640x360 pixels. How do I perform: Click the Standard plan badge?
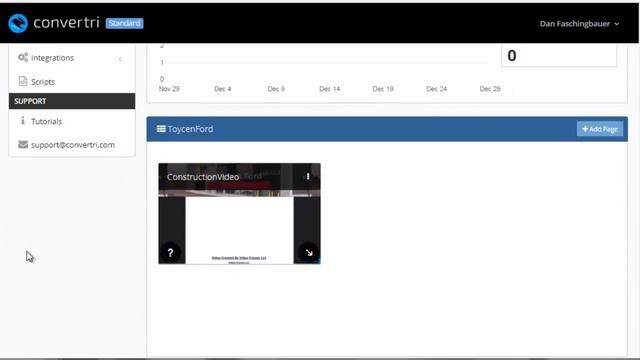(124, 23)
